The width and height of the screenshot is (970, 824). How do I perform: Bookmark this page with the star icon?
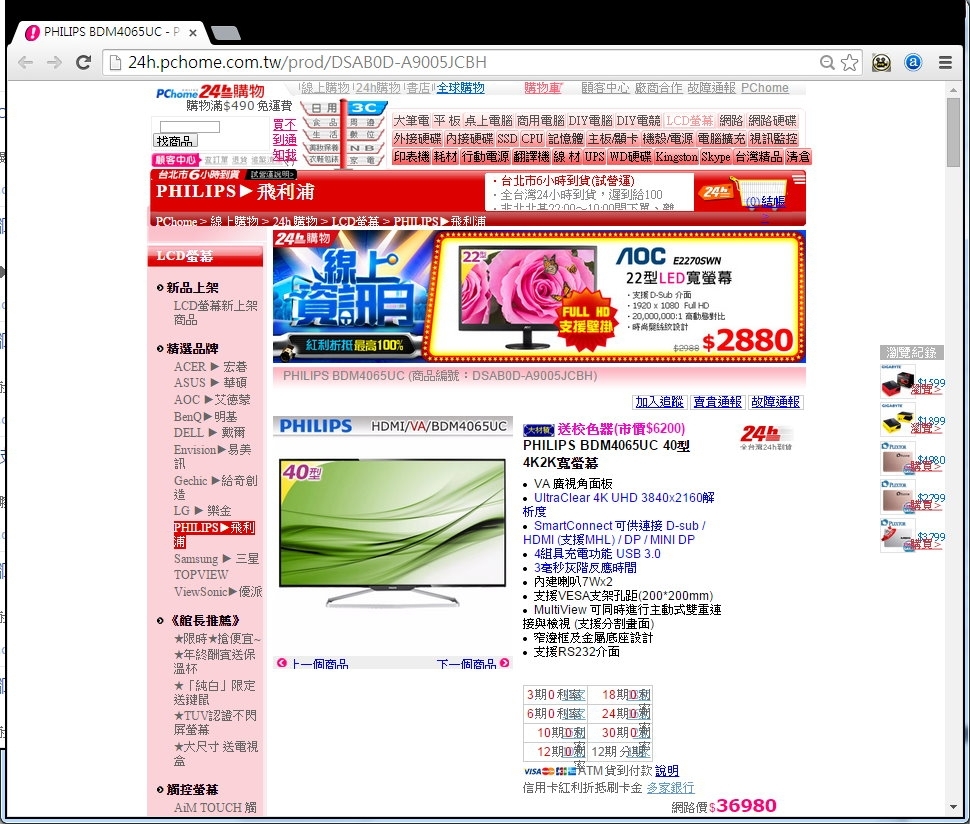point(849,62)
